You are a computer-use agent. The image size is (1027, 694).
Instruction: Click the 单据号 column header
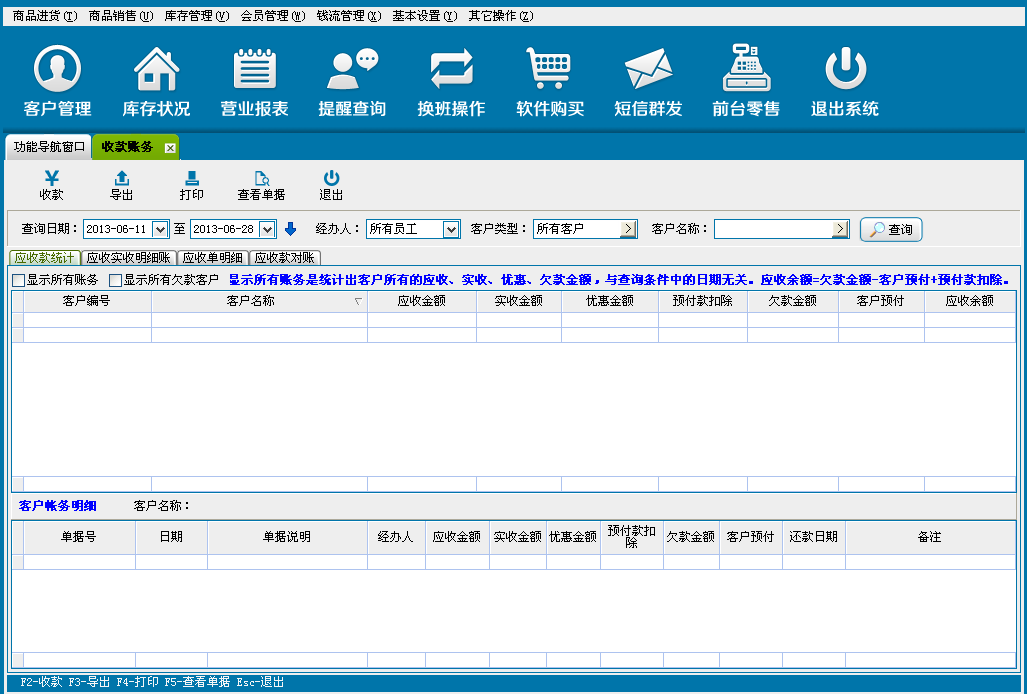pos(79,537)
